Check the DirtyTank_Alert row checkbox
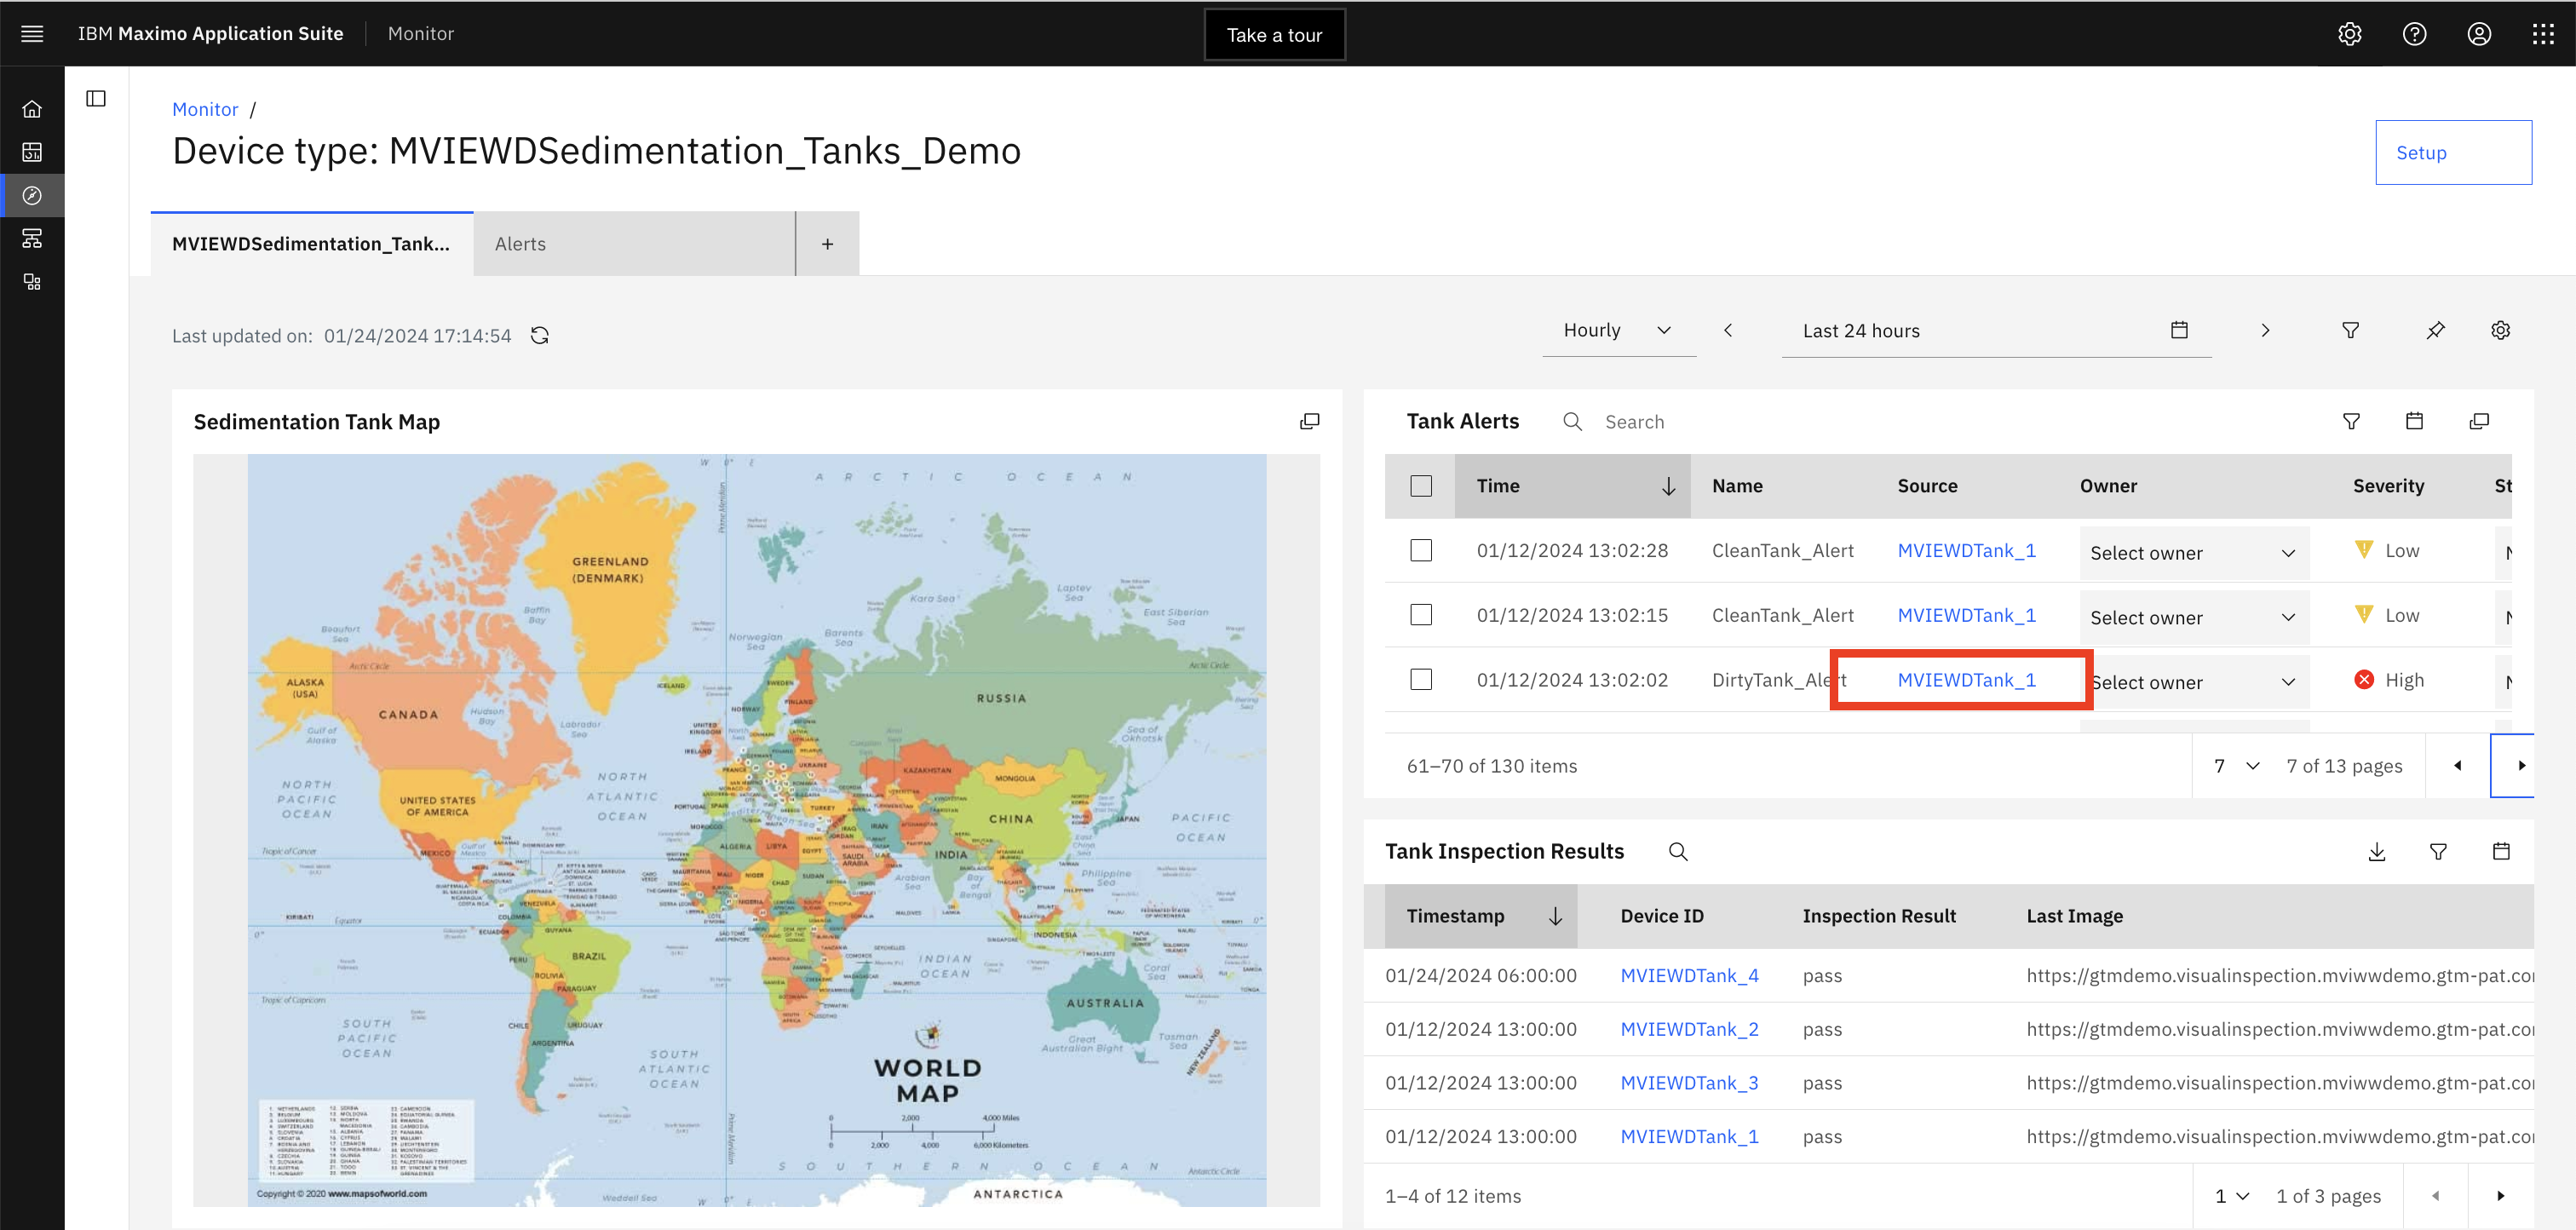Screen dimensions: 2576x1230 point(1421,680)
